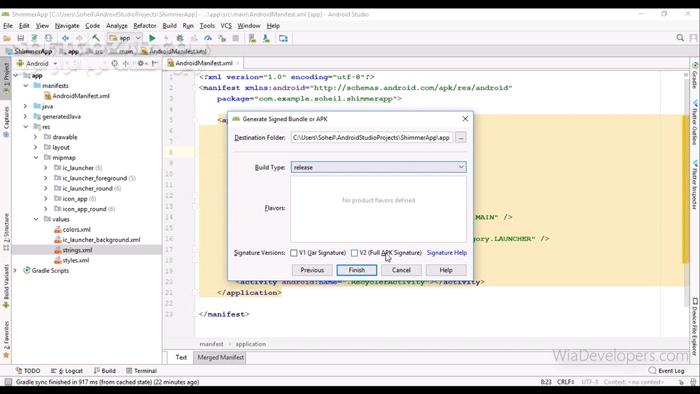Viewport: 700px width, 394px height.
Task: Click the Previous button
Action: pyautogui.click(x=312, y=270)
